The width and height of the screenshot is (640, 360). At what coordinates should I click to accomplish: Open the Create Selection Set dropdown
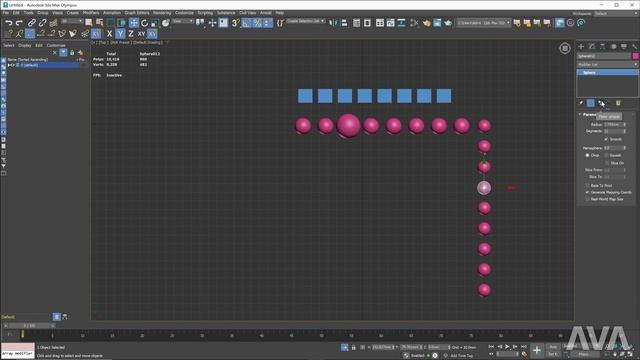[x=306, y=21]
